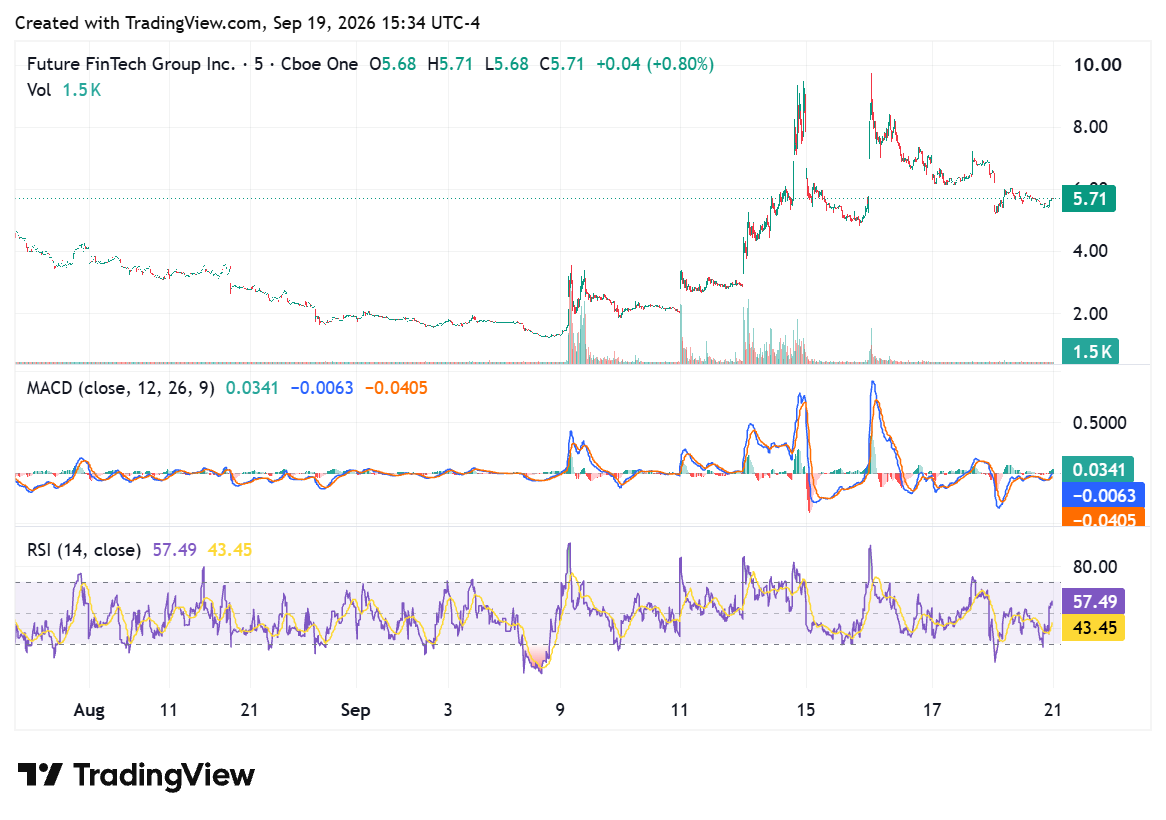
Task: Click the blue -0.0063 MACD line label
Action: 1103,496
